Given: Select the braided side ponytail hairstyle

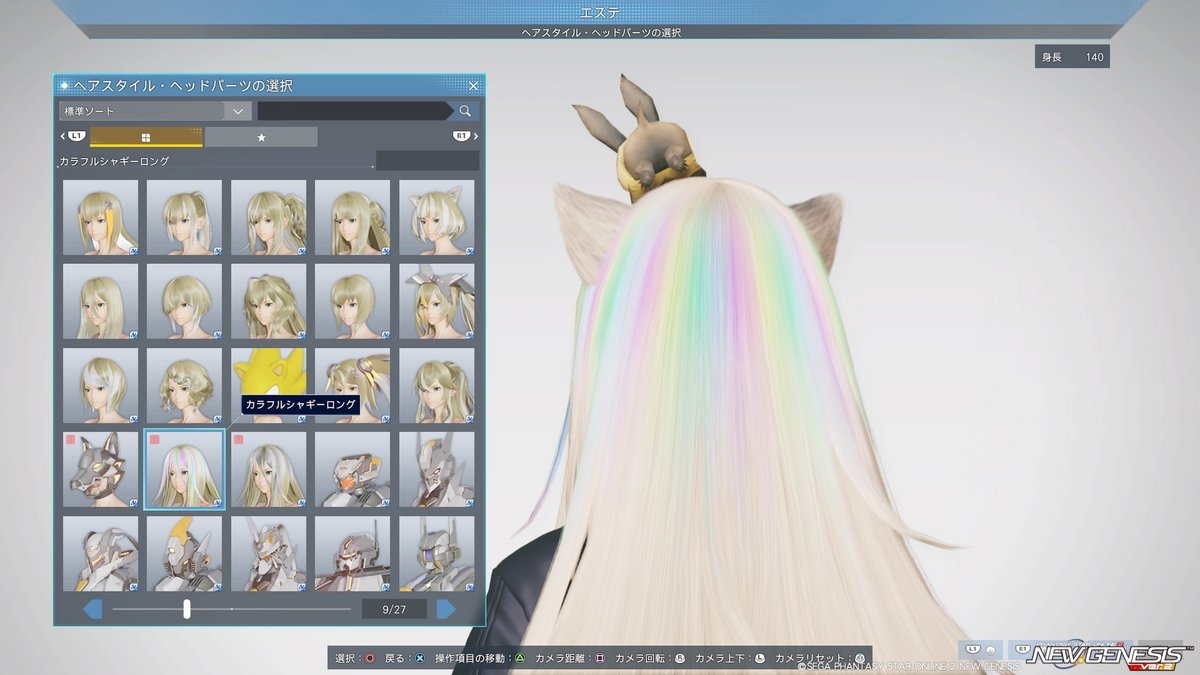Looking at the screenshot, I should pos(268,218).
